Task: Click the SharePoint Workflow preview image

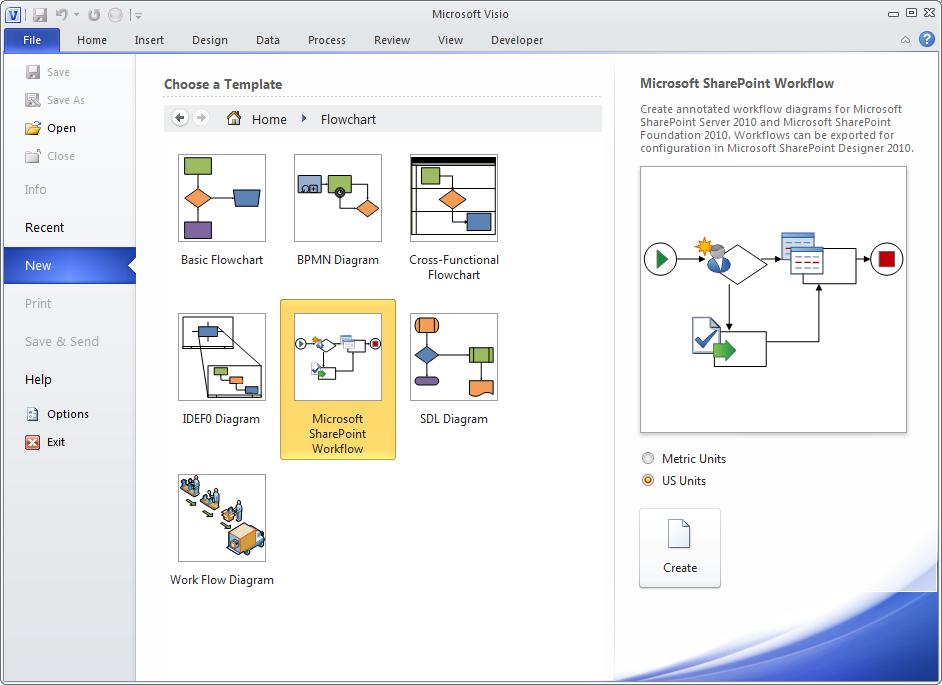Action: [773, 299]
